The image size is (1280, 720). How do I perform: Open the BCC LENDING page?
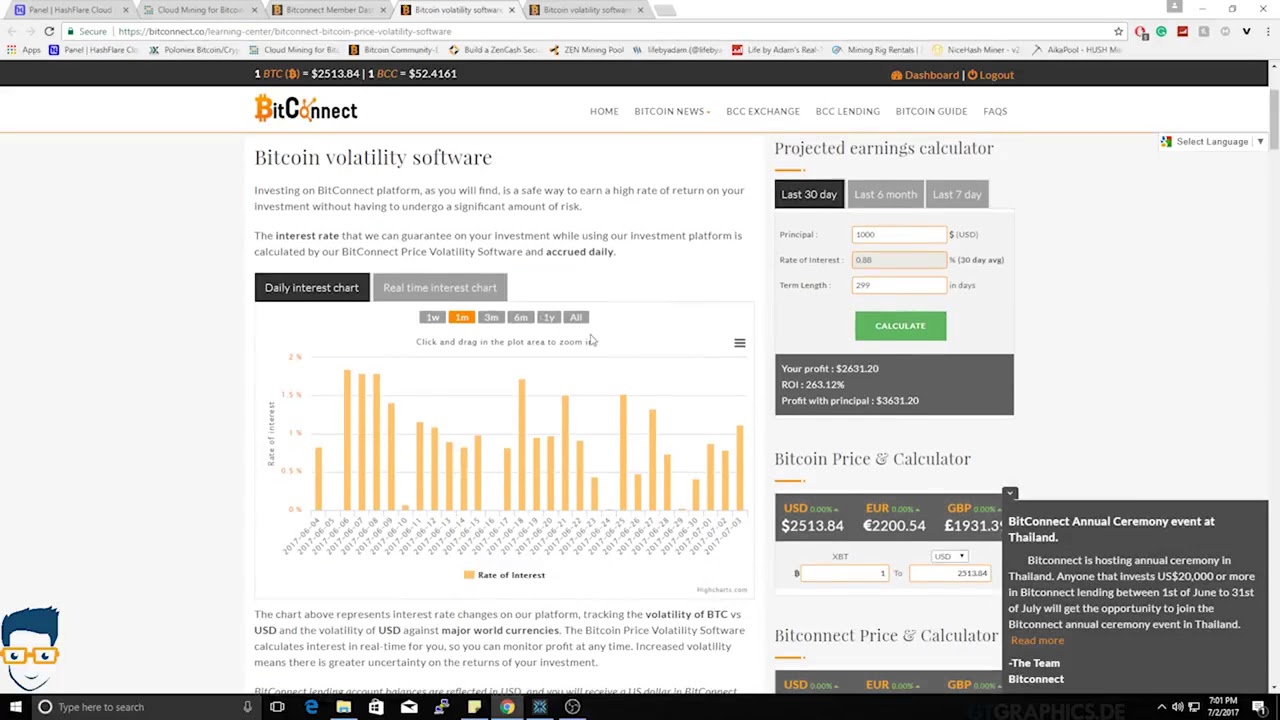(x=847, y=111)
